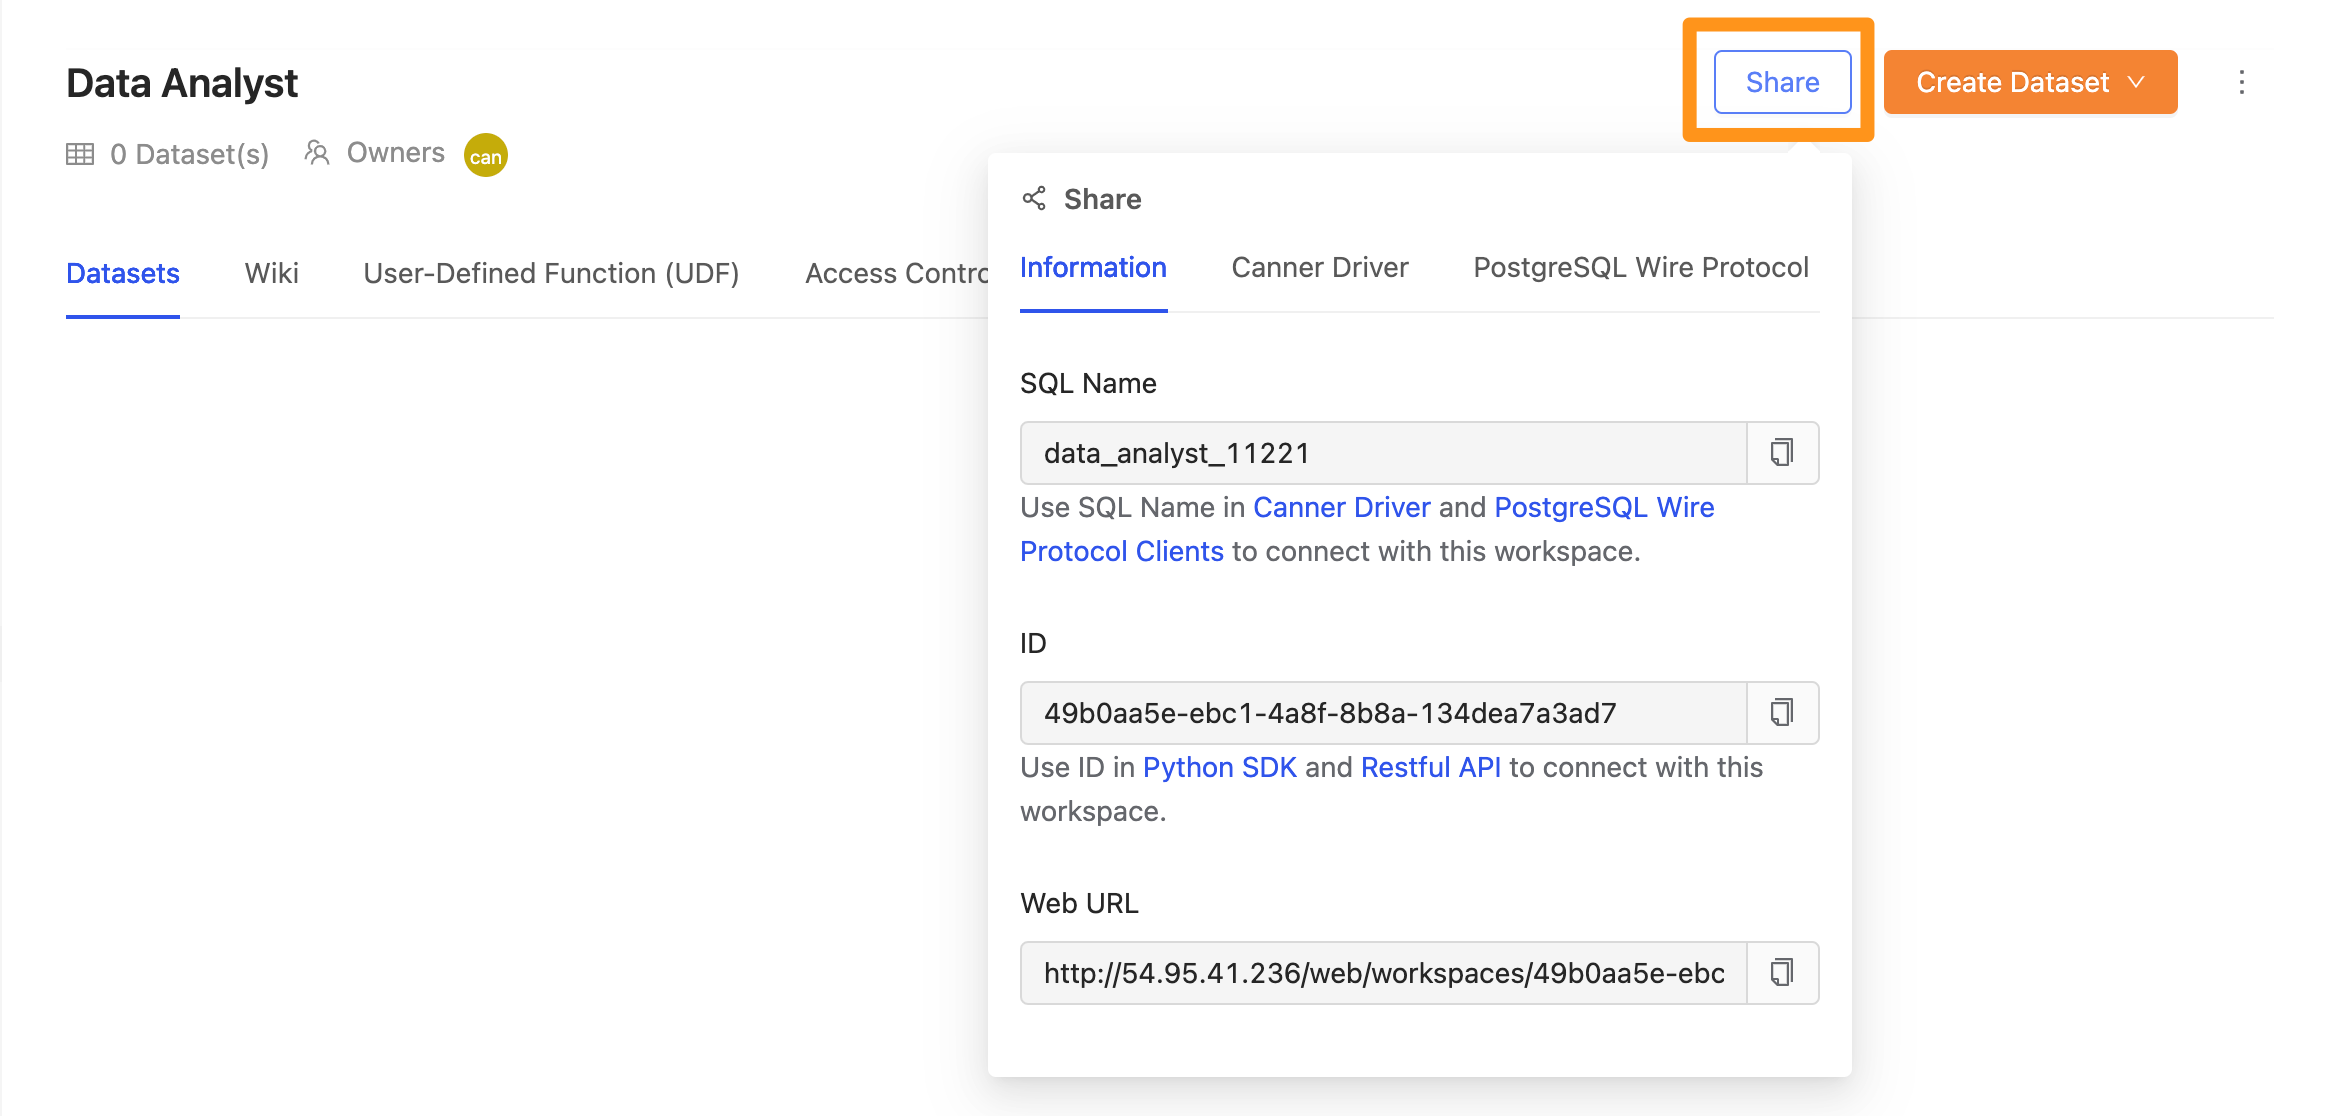This screenshot has height=1116, width=2338.
Task: Open the User-Defined Function (UDF) tab
Action: point(551,274)
